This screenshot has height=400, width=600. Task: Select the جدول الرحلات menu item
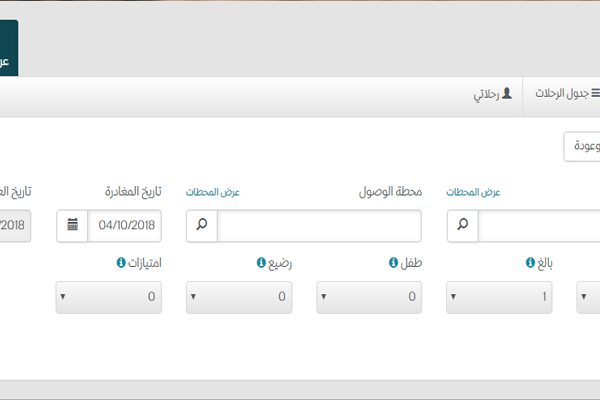click(x=565, y=94)
